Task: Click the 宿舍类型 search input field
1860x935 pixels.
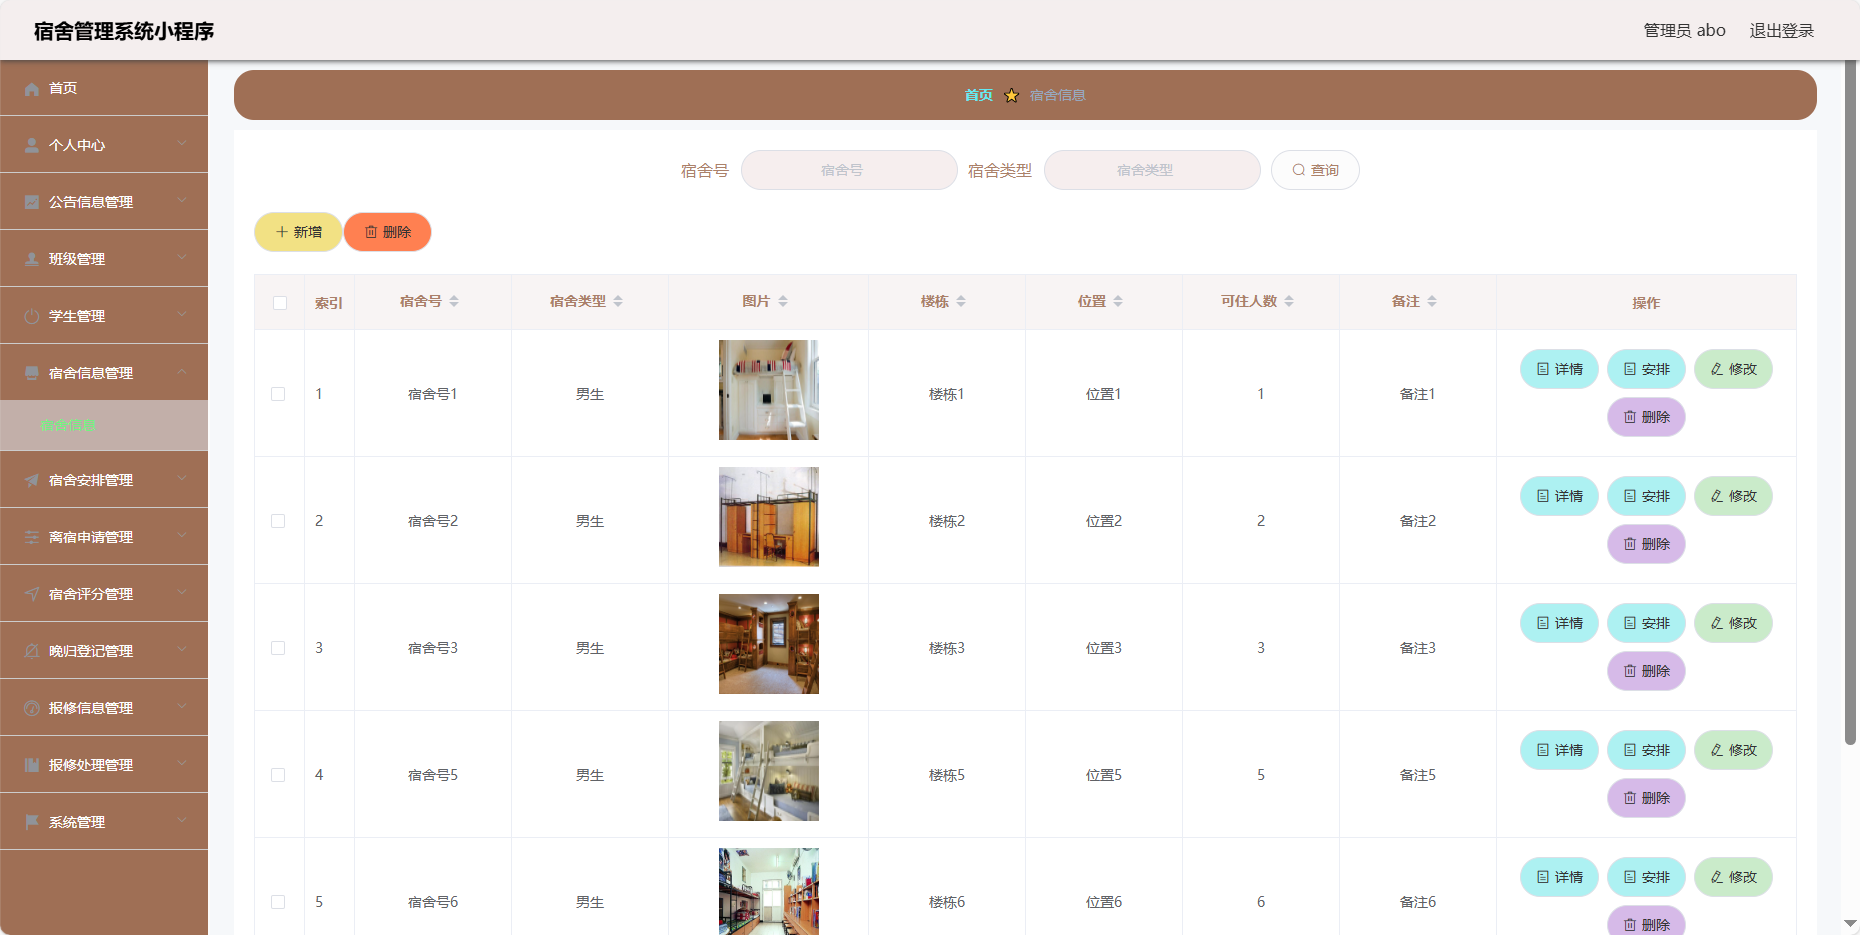Action: click(x=1152, y=170)
